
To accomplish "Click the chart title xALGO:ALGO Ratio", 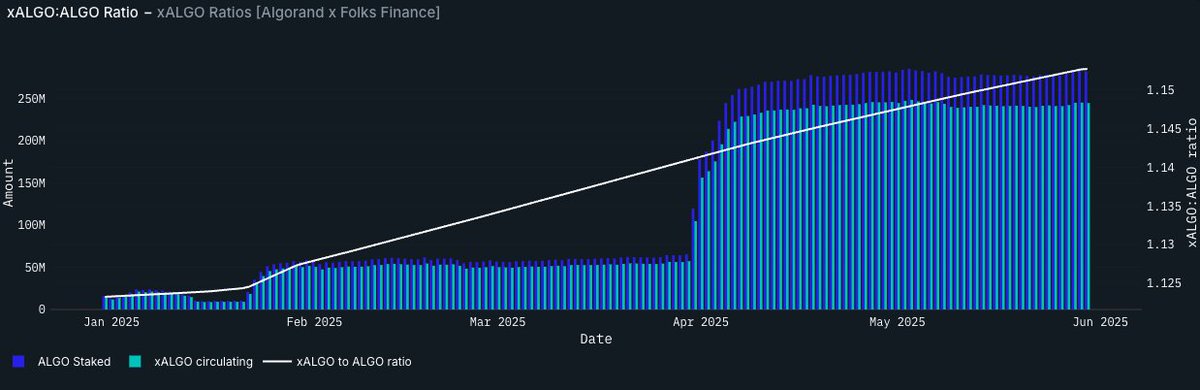I will [x=72, y=12].
